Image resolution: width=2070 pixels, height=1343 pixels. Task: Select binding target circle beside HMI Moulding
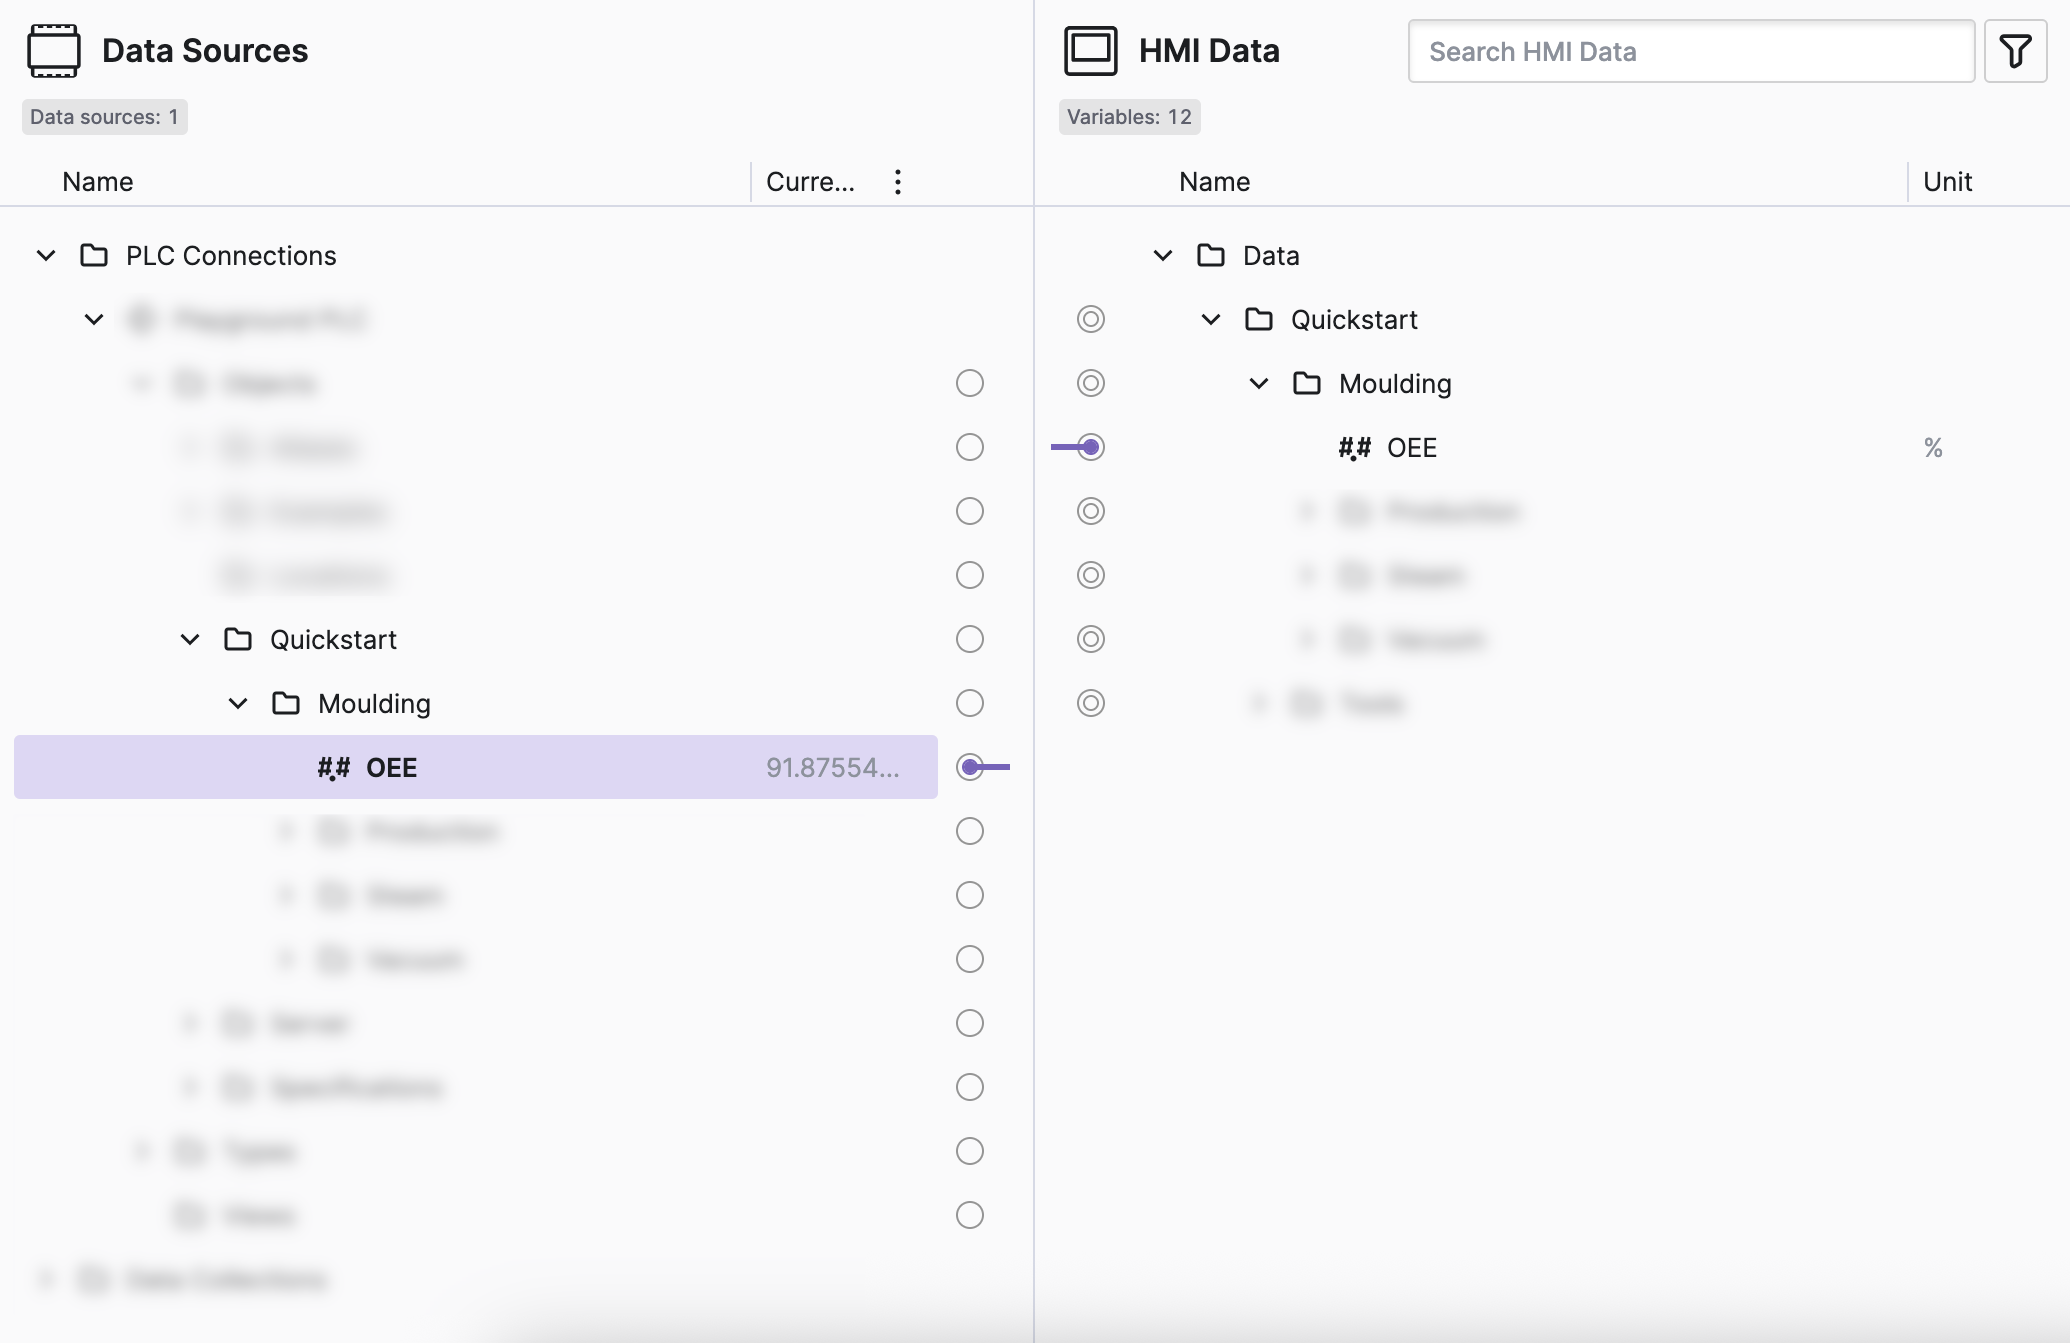click(1091, 383)
